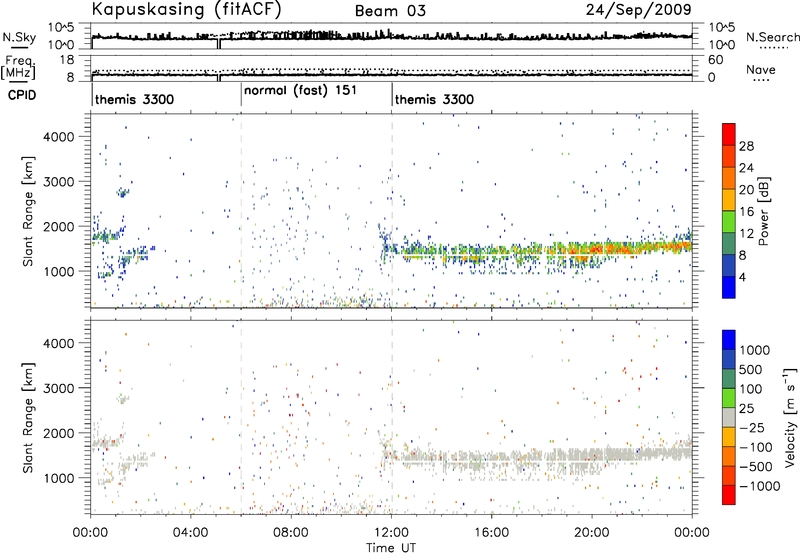Viewport: 800px width, 554px height.
Task: Pick the blue 1000 velocity colorbar segment
Action: (729, 339)
